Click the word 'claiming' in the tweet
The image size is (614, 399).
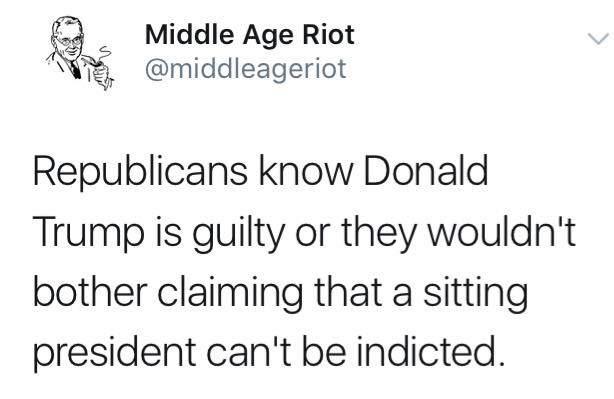230,293
